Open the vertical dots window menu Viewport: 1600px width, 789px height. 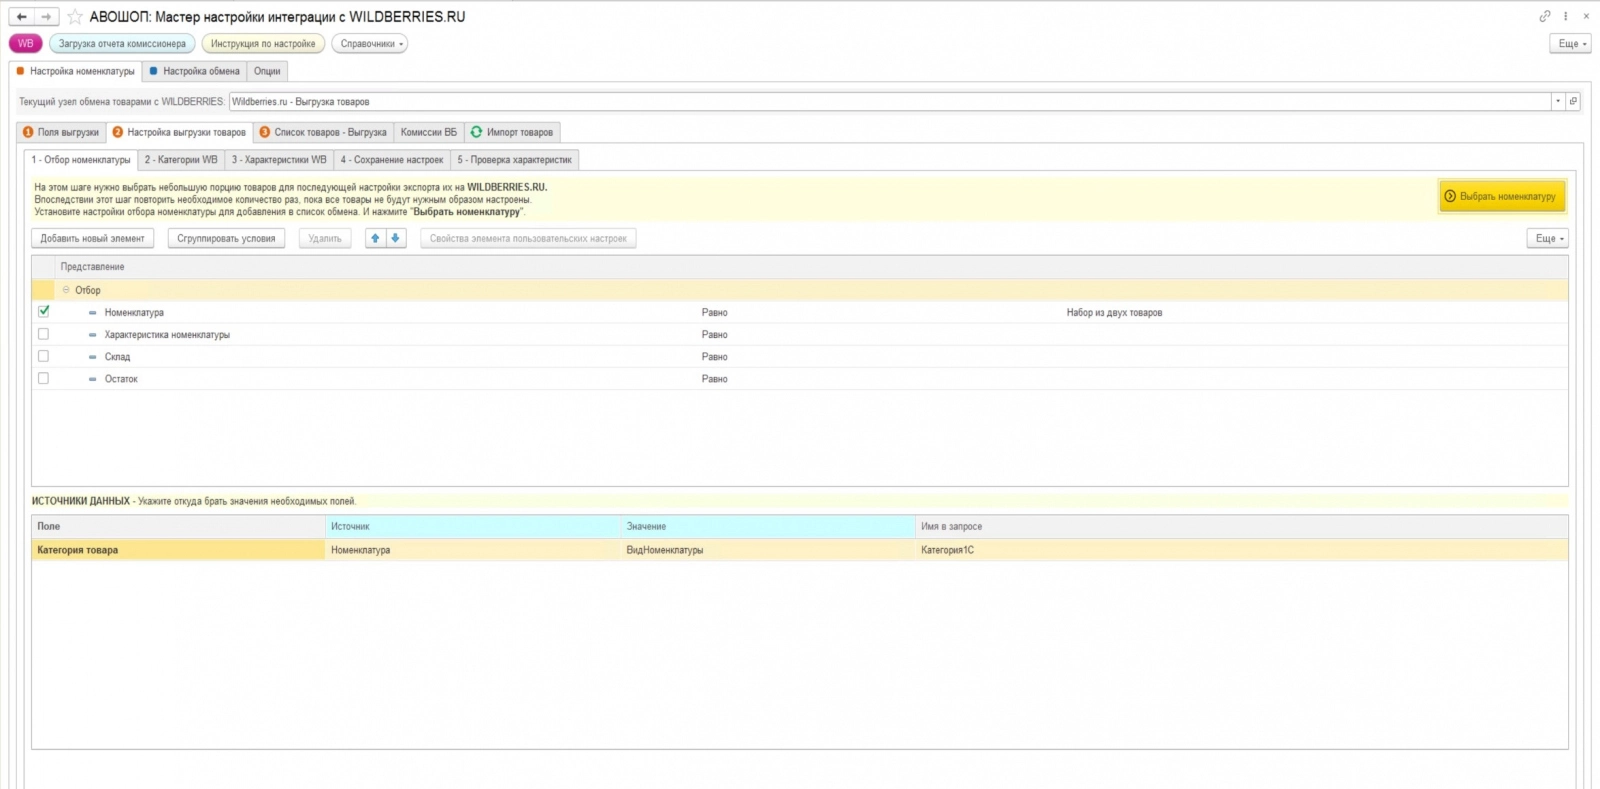click(1566, 16)
